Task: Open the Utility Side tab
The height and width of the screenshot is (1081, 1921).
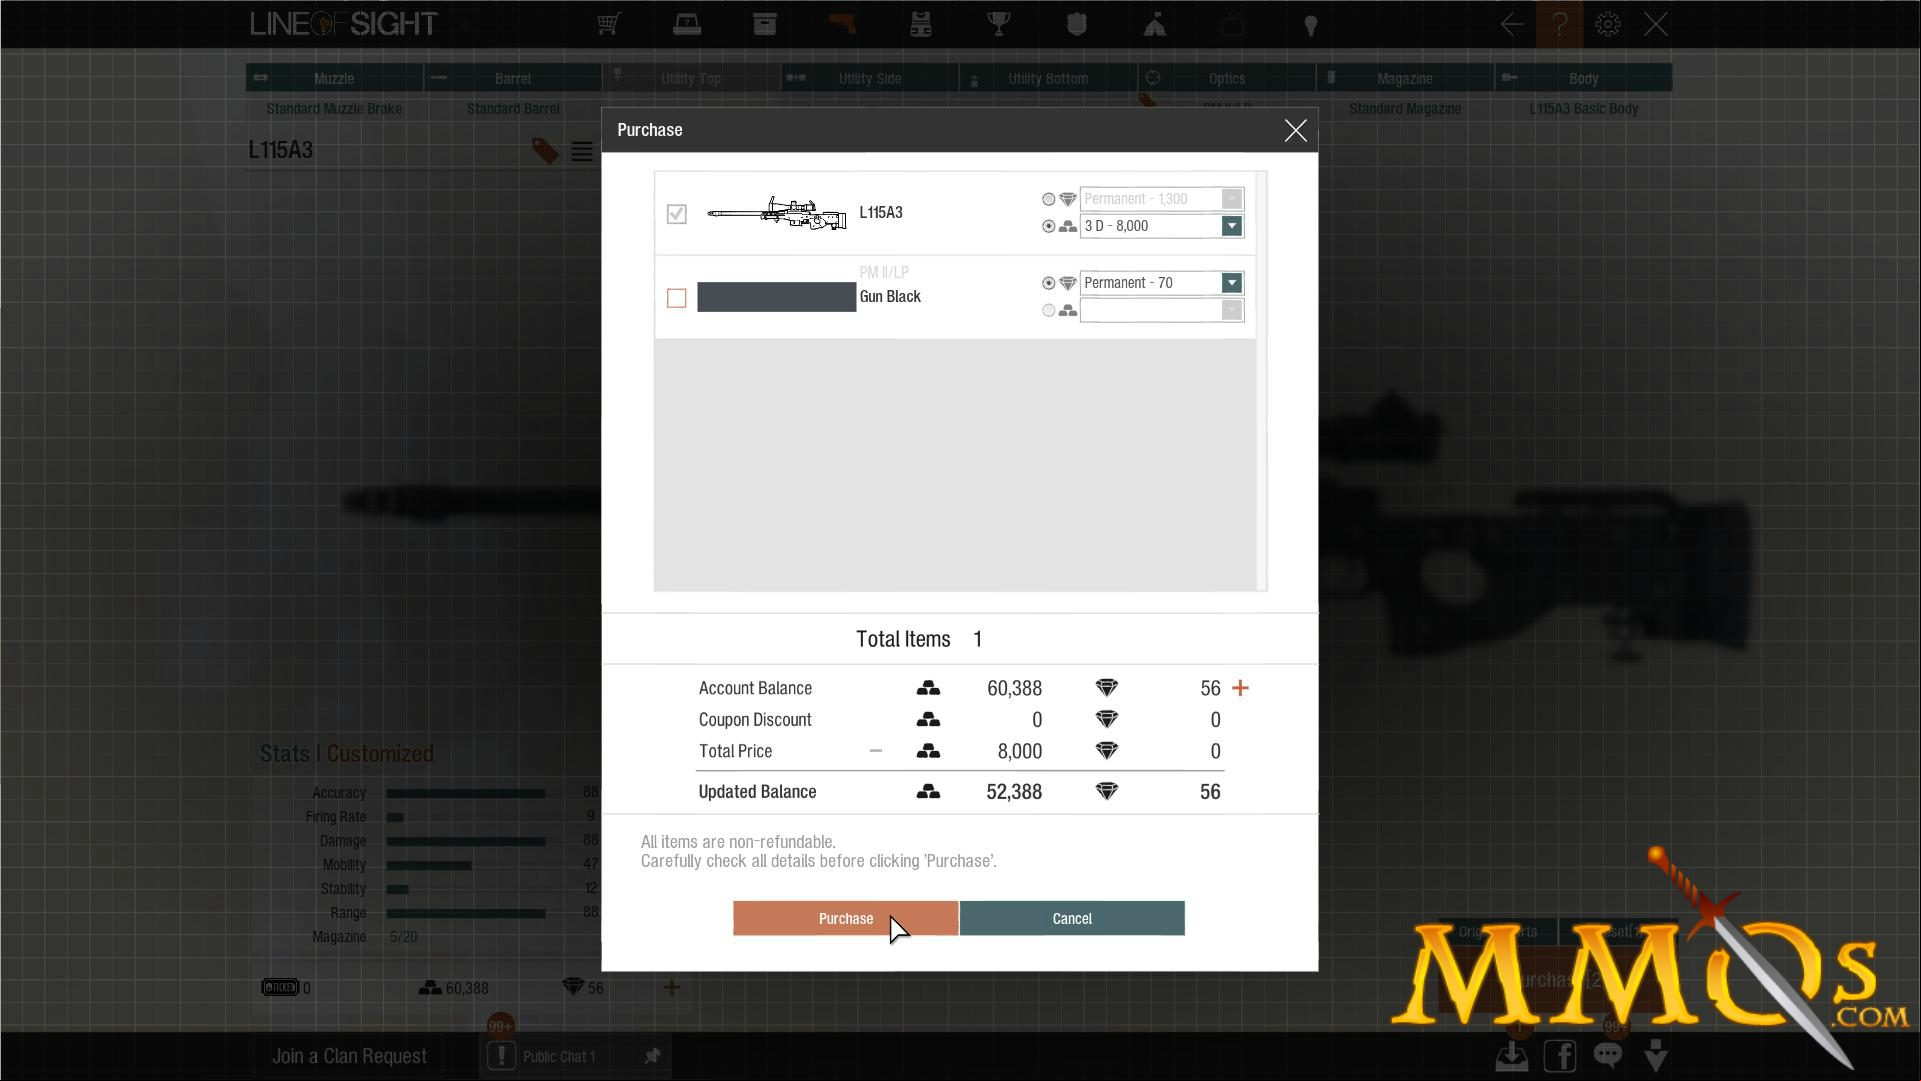Action: [x=869, y=78]
